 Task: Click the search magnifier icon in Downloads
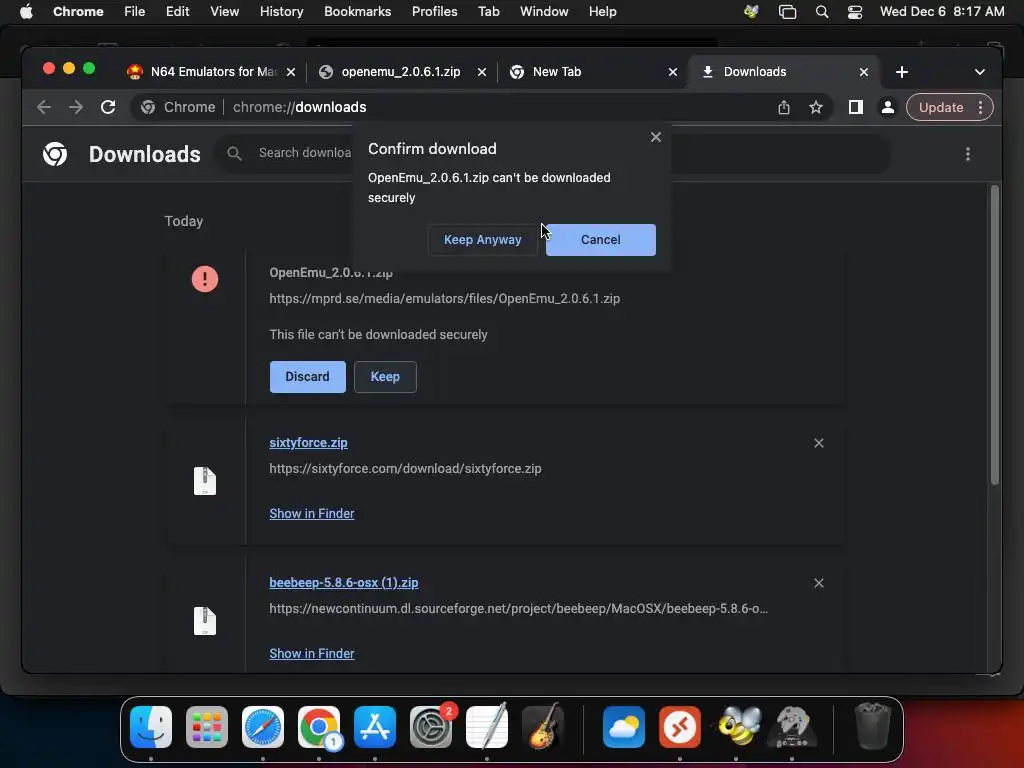[234, 153]
